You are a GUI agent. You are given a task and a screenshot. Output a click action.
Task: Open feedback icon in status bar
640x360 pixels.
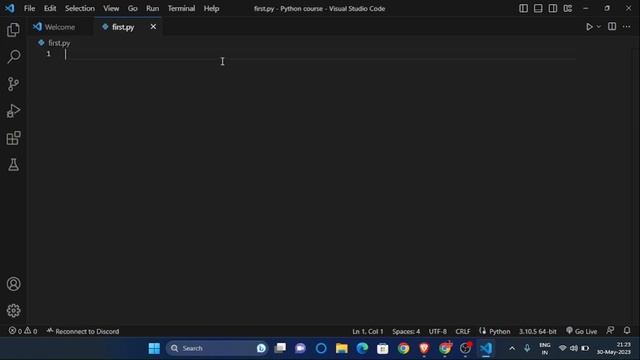point(610,330)
